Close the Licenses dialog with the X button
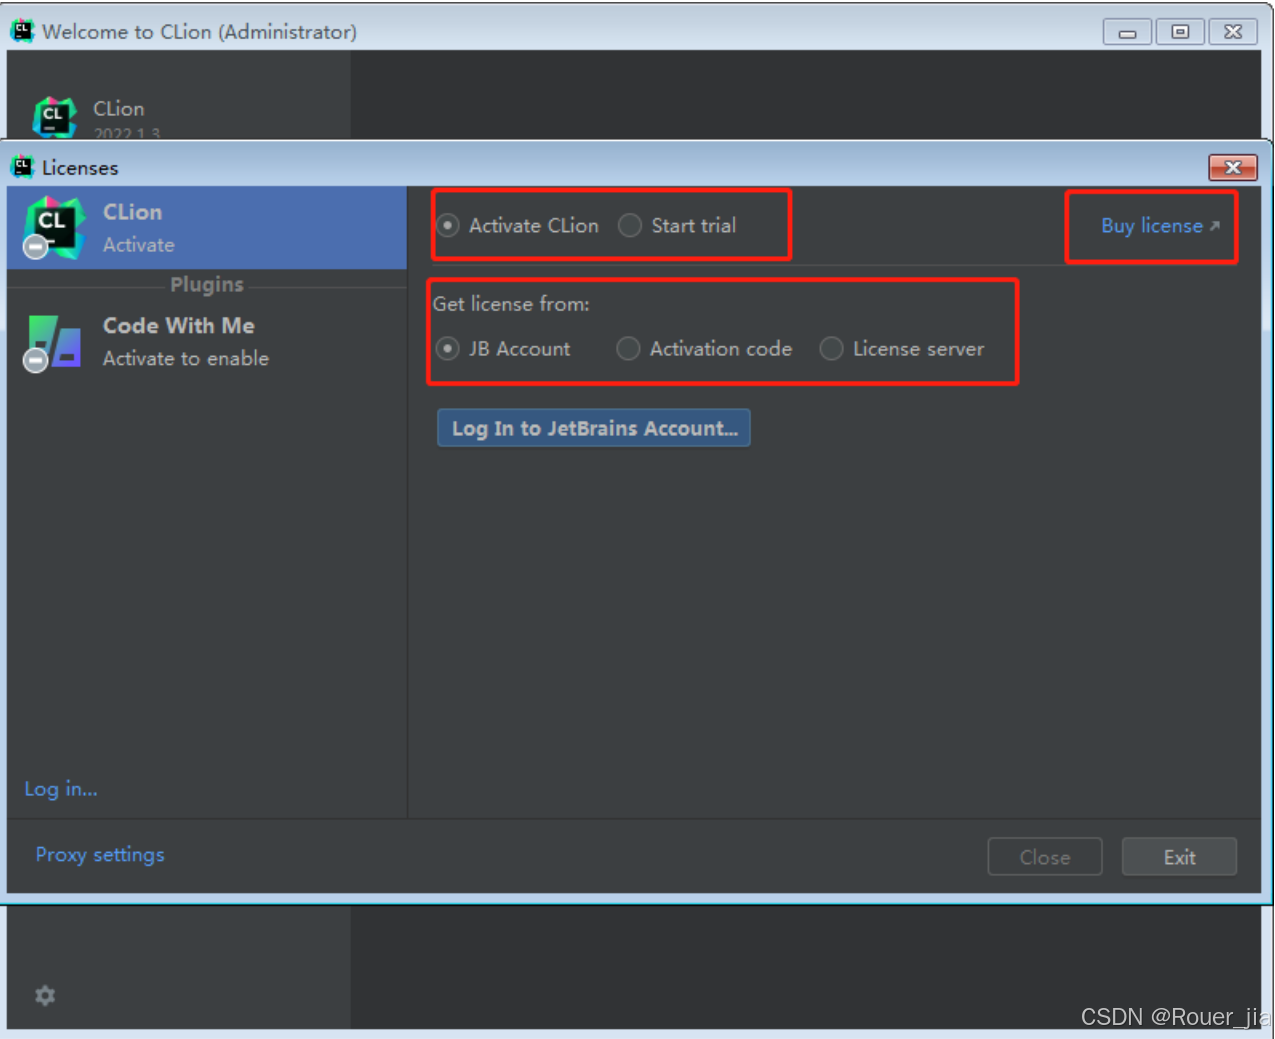 click(1233, 167)
